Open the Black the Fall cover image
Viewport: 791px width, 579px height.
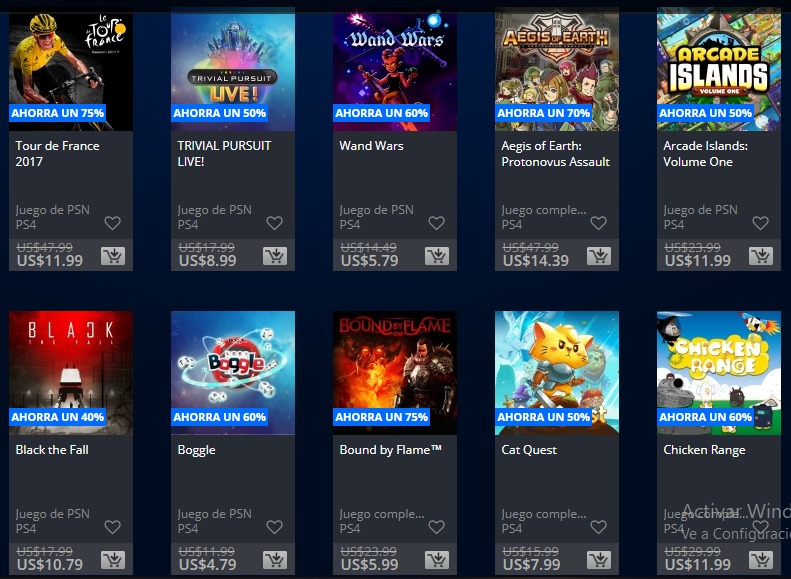click(71, 373)
